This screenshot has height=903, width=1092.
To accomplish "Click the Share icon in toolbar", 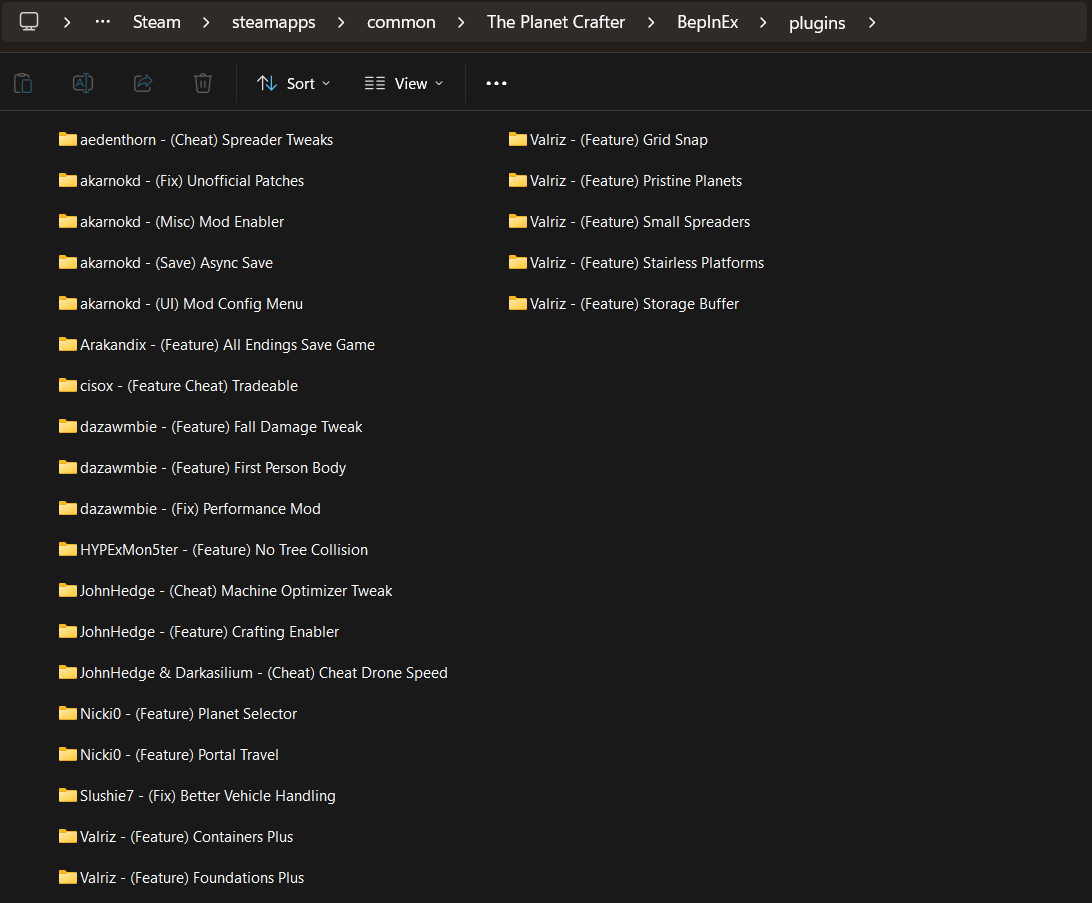I will pyautogui.click(x=143, y=84).
